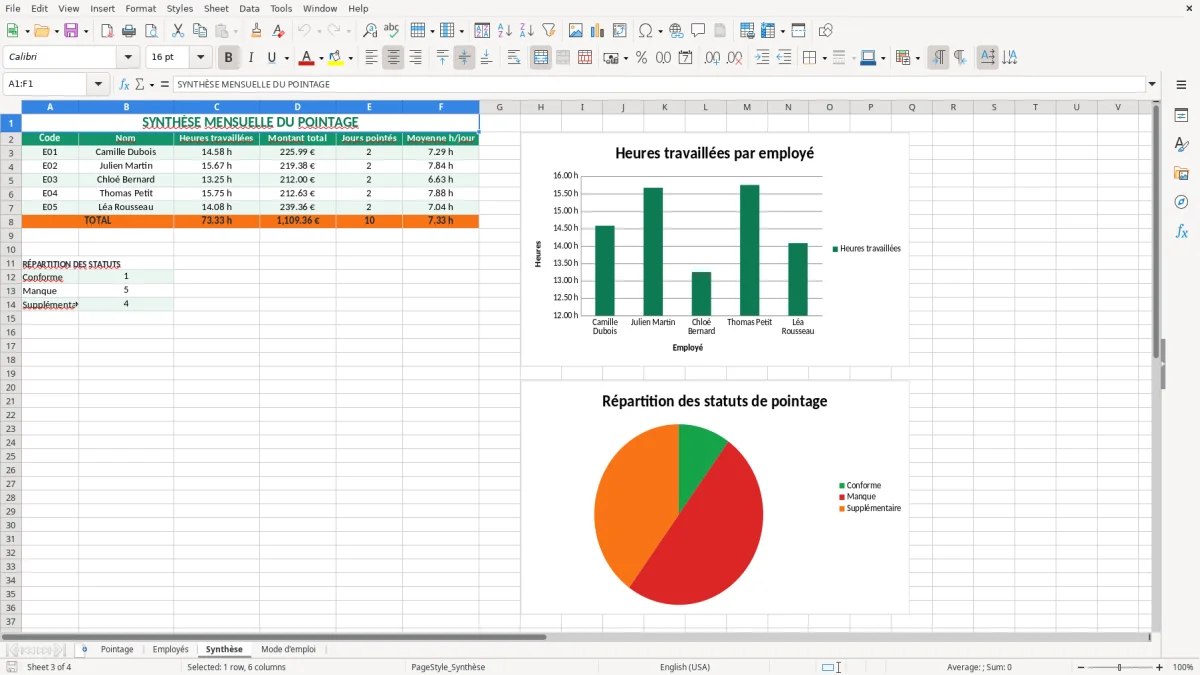Toggle Bold formatting
The image size is (1200, 675).
click(x=229, y=58)
